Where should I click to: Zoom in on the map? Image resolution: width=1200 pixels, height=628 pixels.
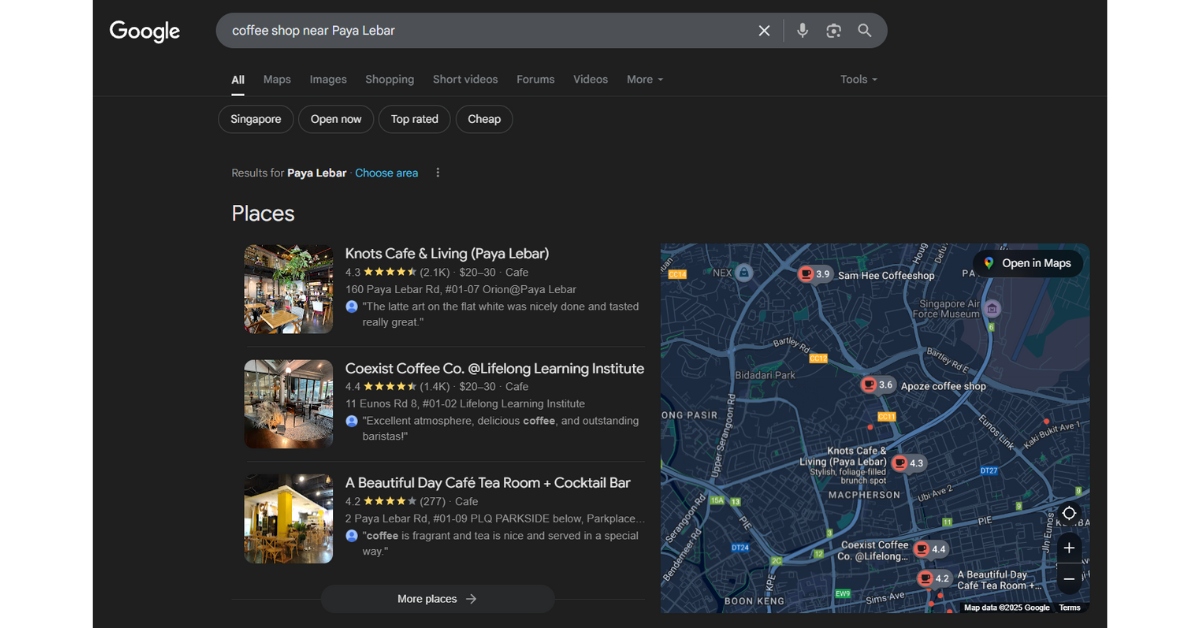point(1069,548)
